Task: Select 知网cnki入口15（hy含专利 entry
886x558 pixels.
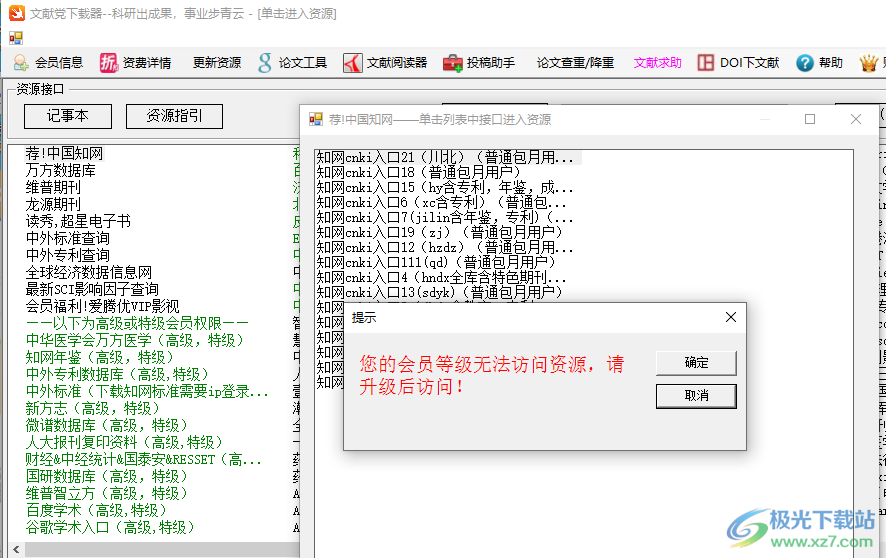Action: click(445, 188)
